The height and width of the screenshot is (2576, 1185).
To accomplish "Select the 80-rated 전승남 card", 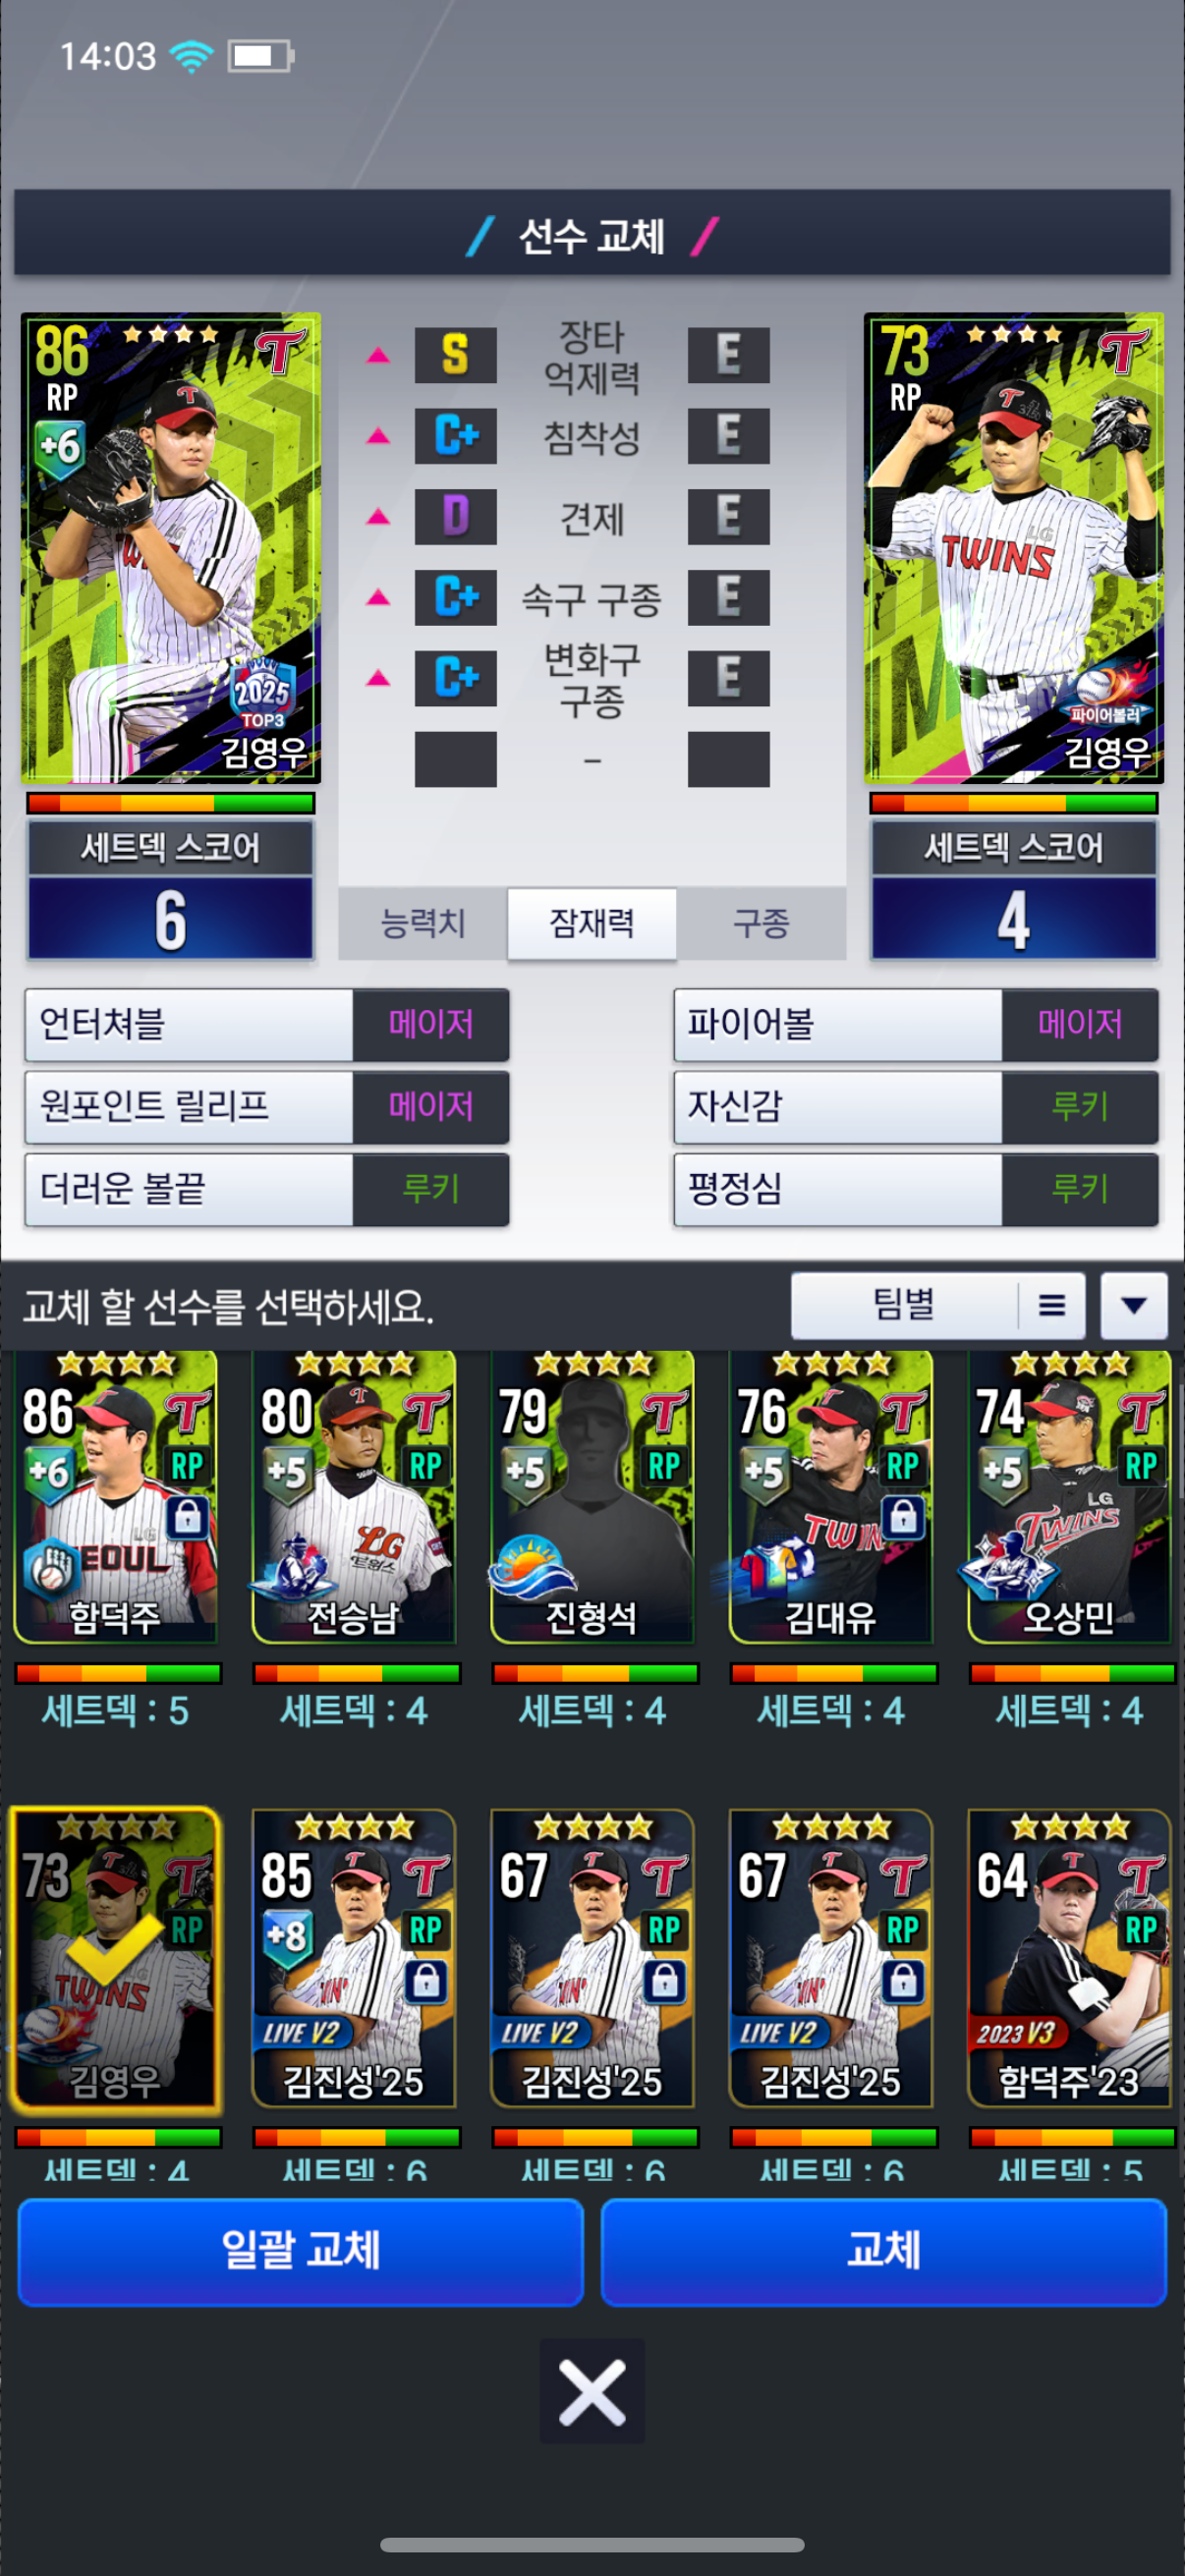I will pyautogui.click(x=354, y=1496).
